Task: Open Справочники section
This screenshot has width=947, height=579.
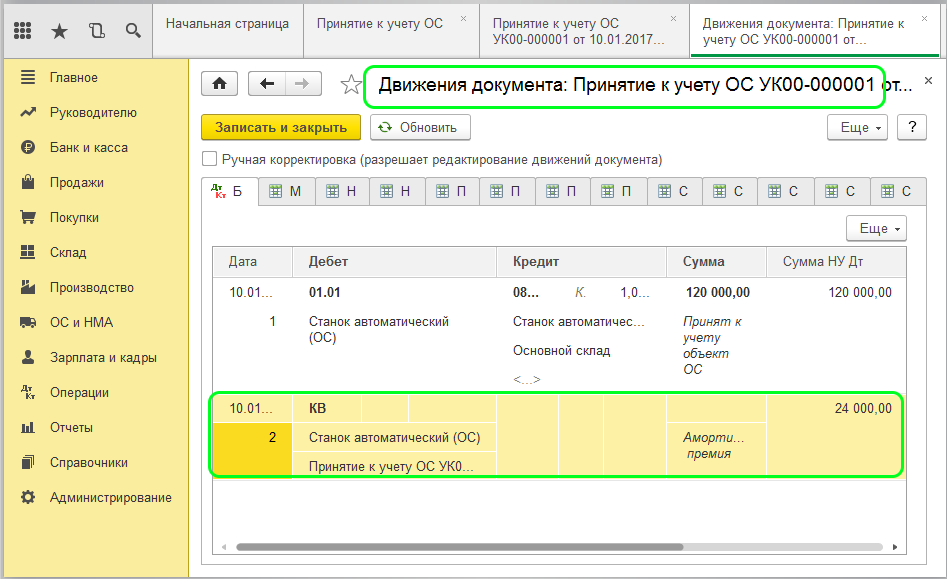Action: coord(89,462)
